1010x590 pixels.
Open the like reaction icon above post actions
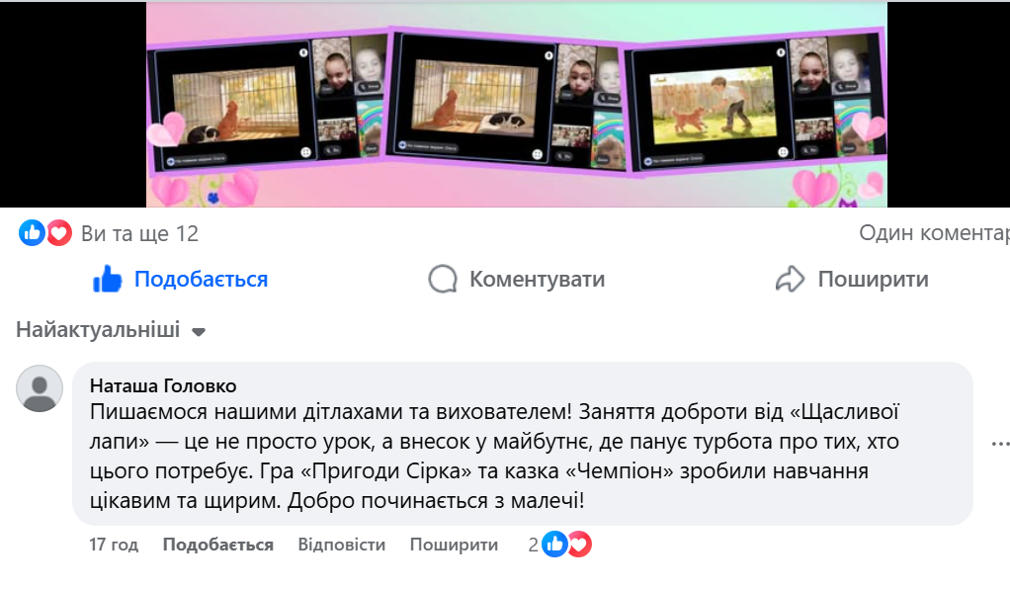[x=32, y=233]
